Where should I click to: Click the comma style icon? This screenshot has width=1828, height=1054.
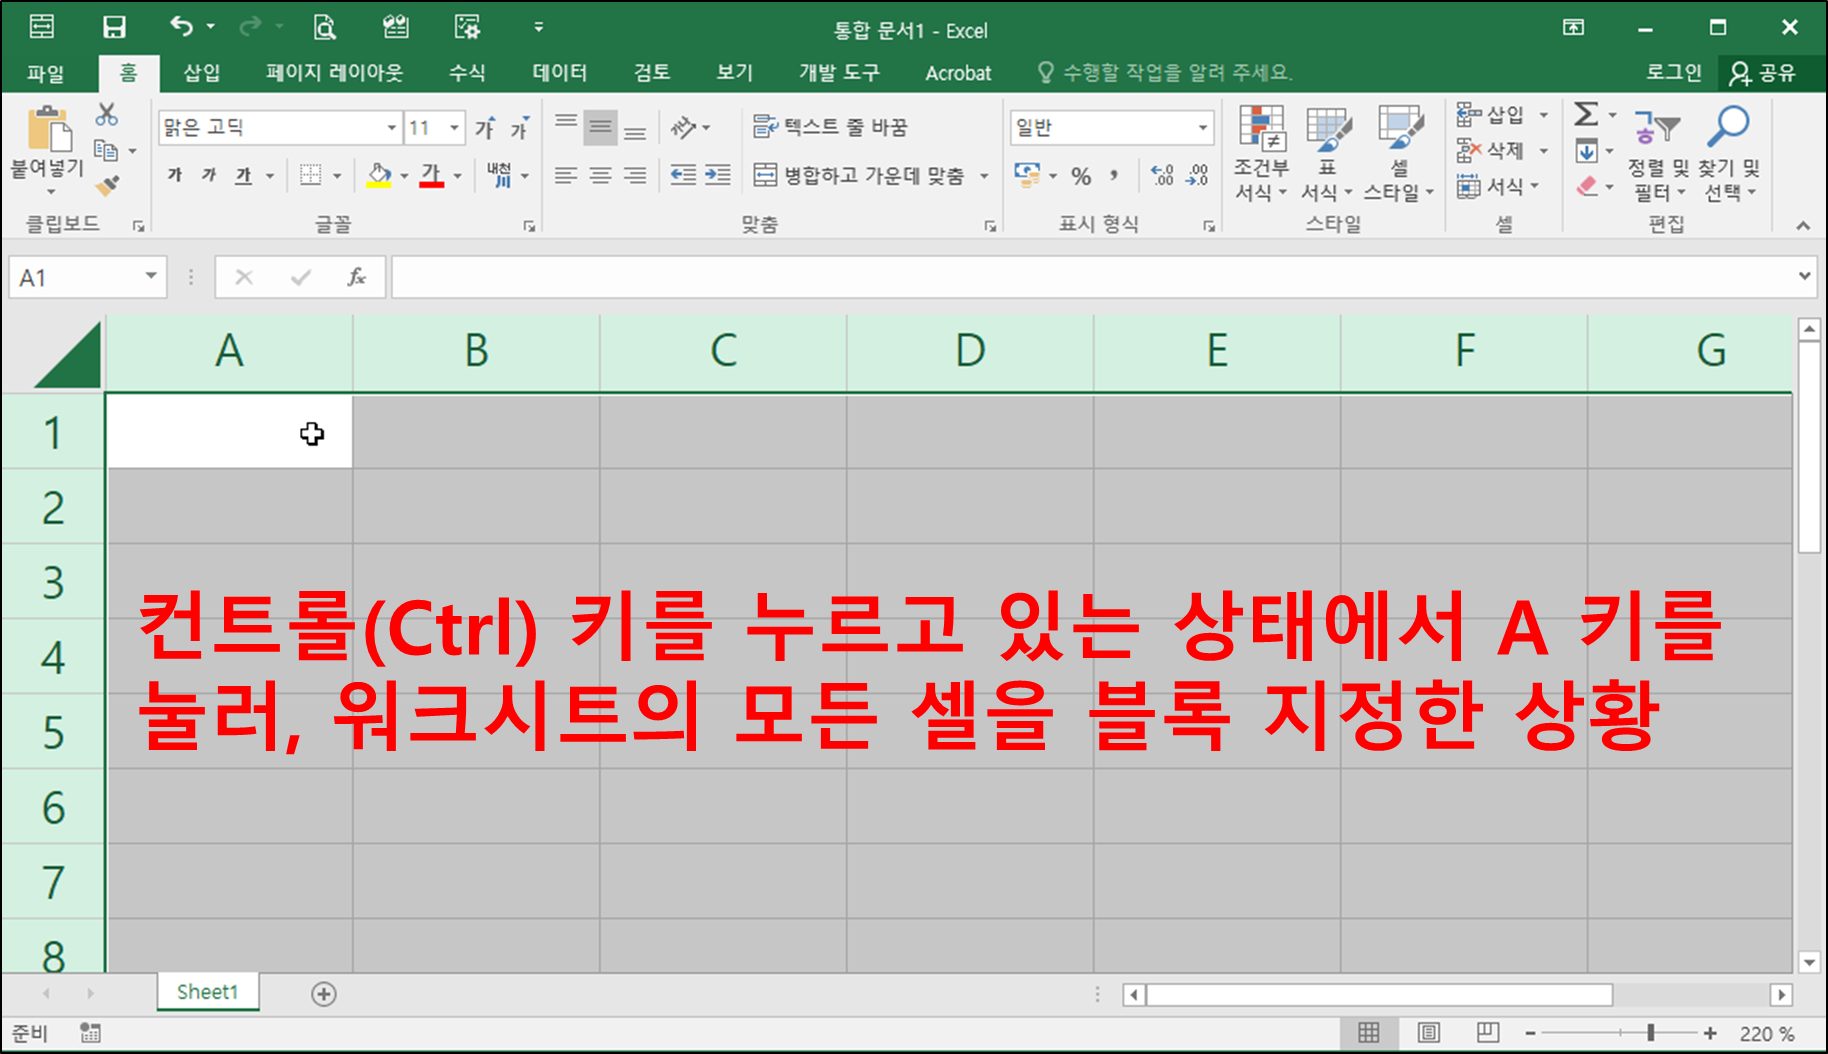click(1114, 176)
